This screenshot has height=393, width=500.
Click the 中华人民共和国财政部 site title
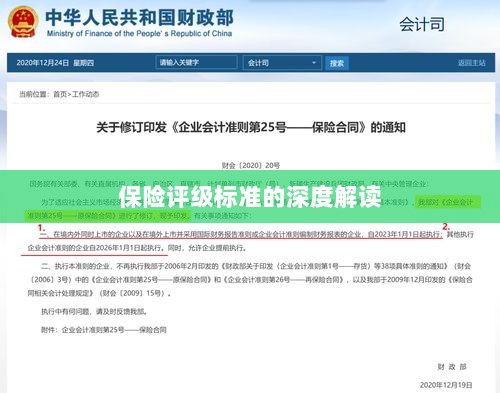tap(139, 18)
